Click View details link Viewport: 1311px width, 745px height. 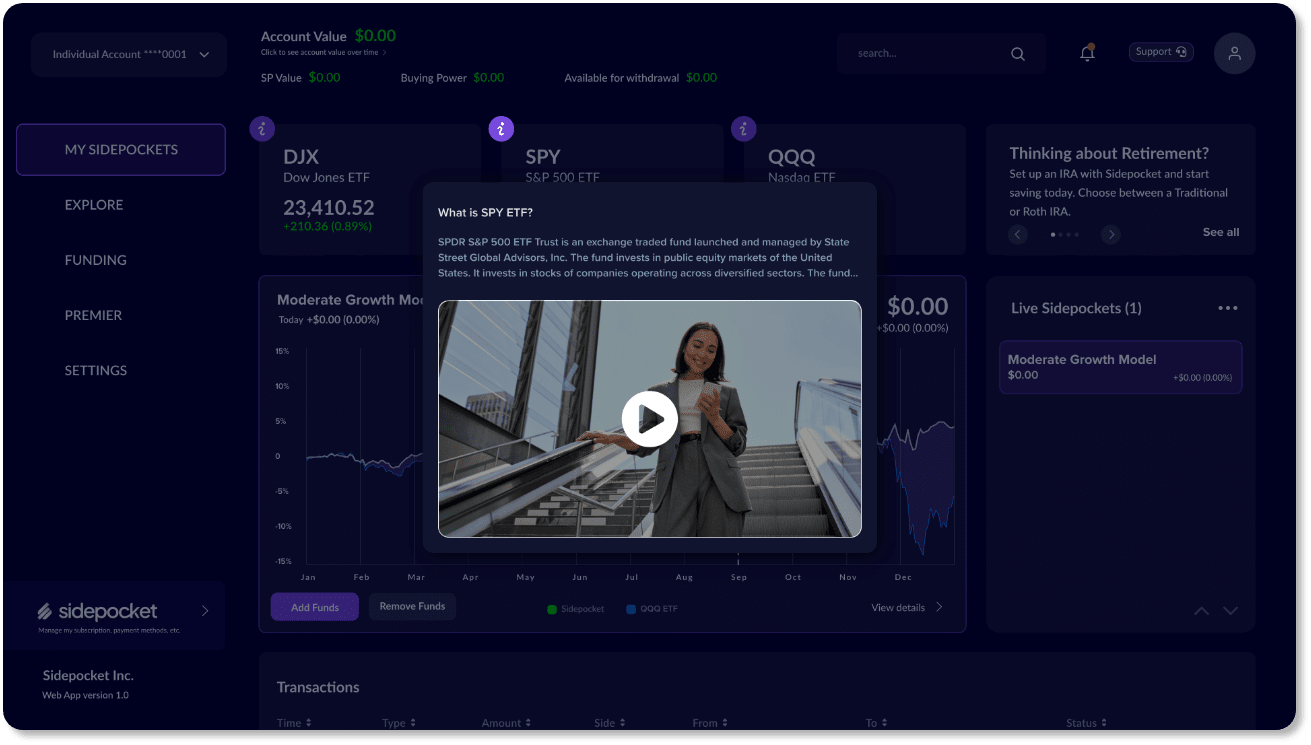907,607
